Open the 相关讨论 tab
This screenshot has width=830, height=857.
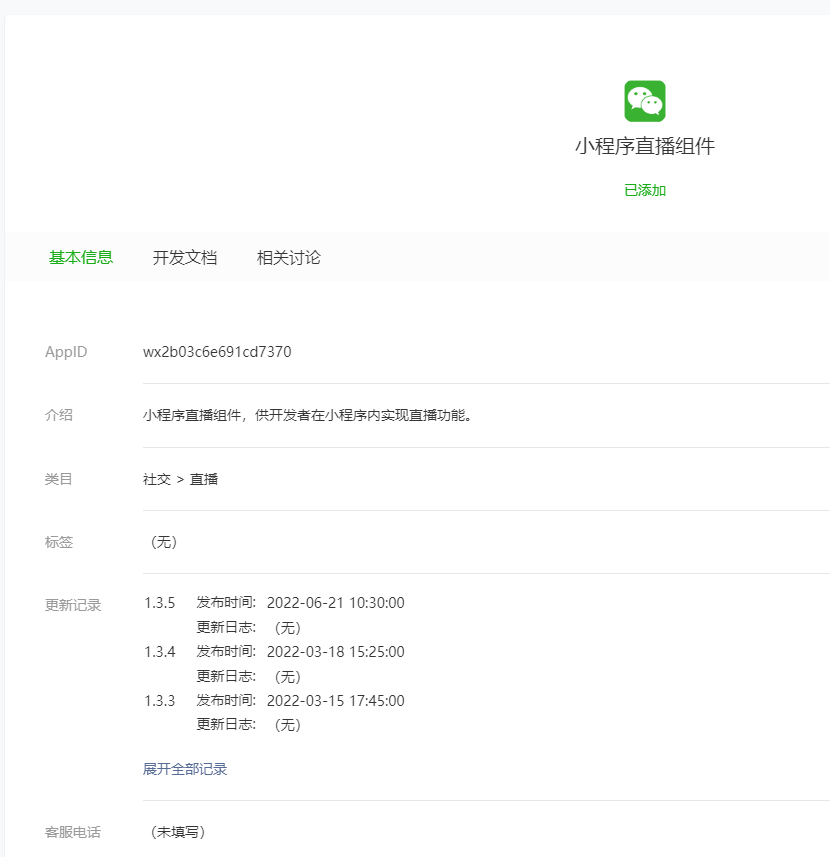pyautogui.click(x=289, y=257)
